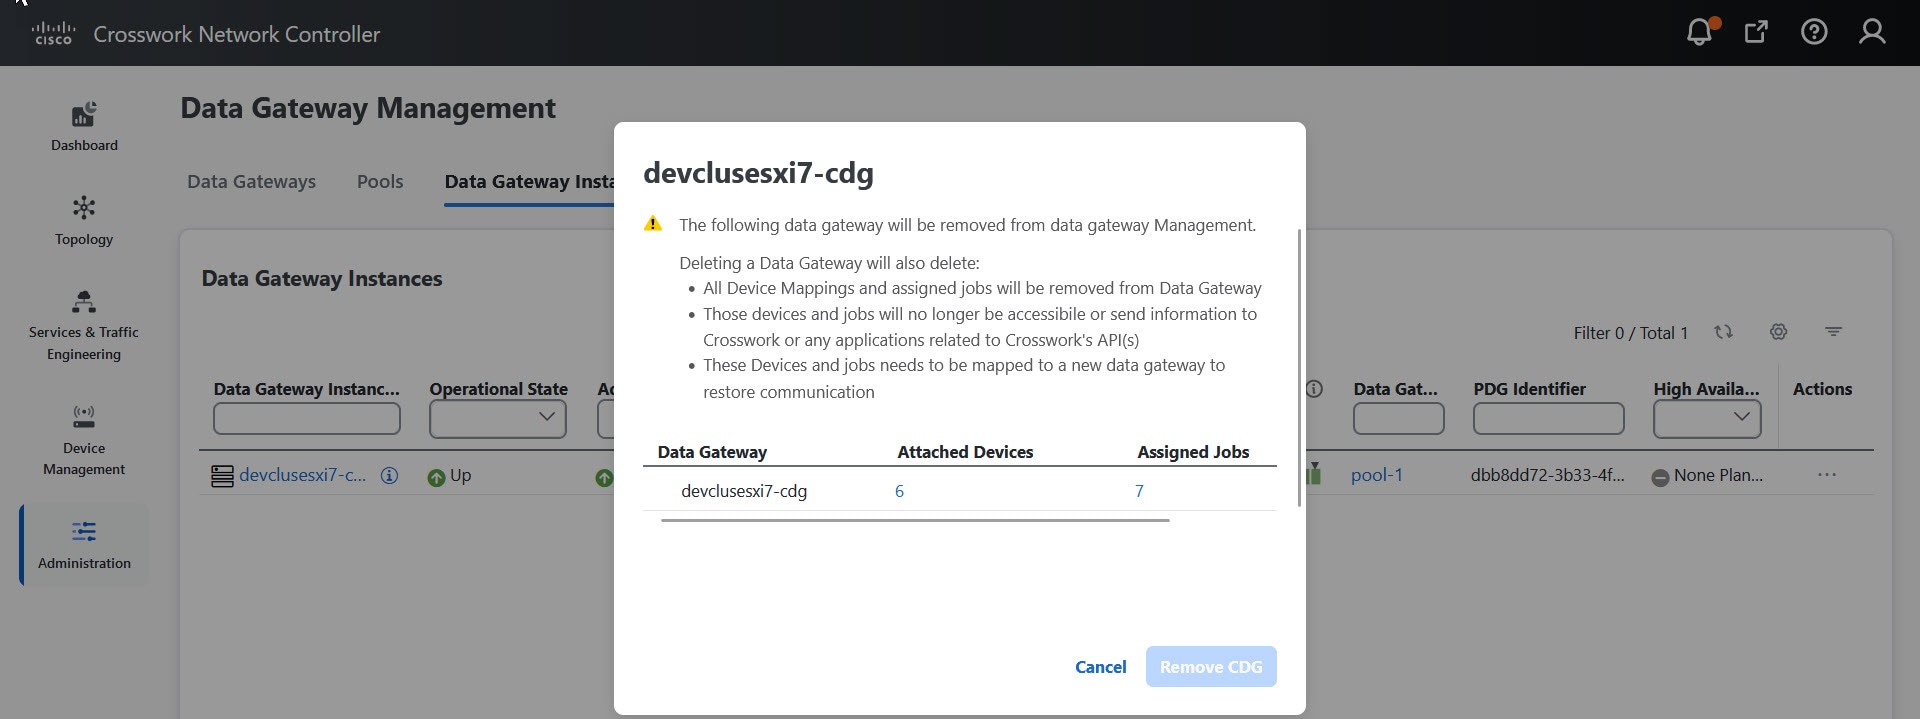The image size is (1920, 719).
Task: Switch to the Data Gateways tab
Action: (251, 181)
